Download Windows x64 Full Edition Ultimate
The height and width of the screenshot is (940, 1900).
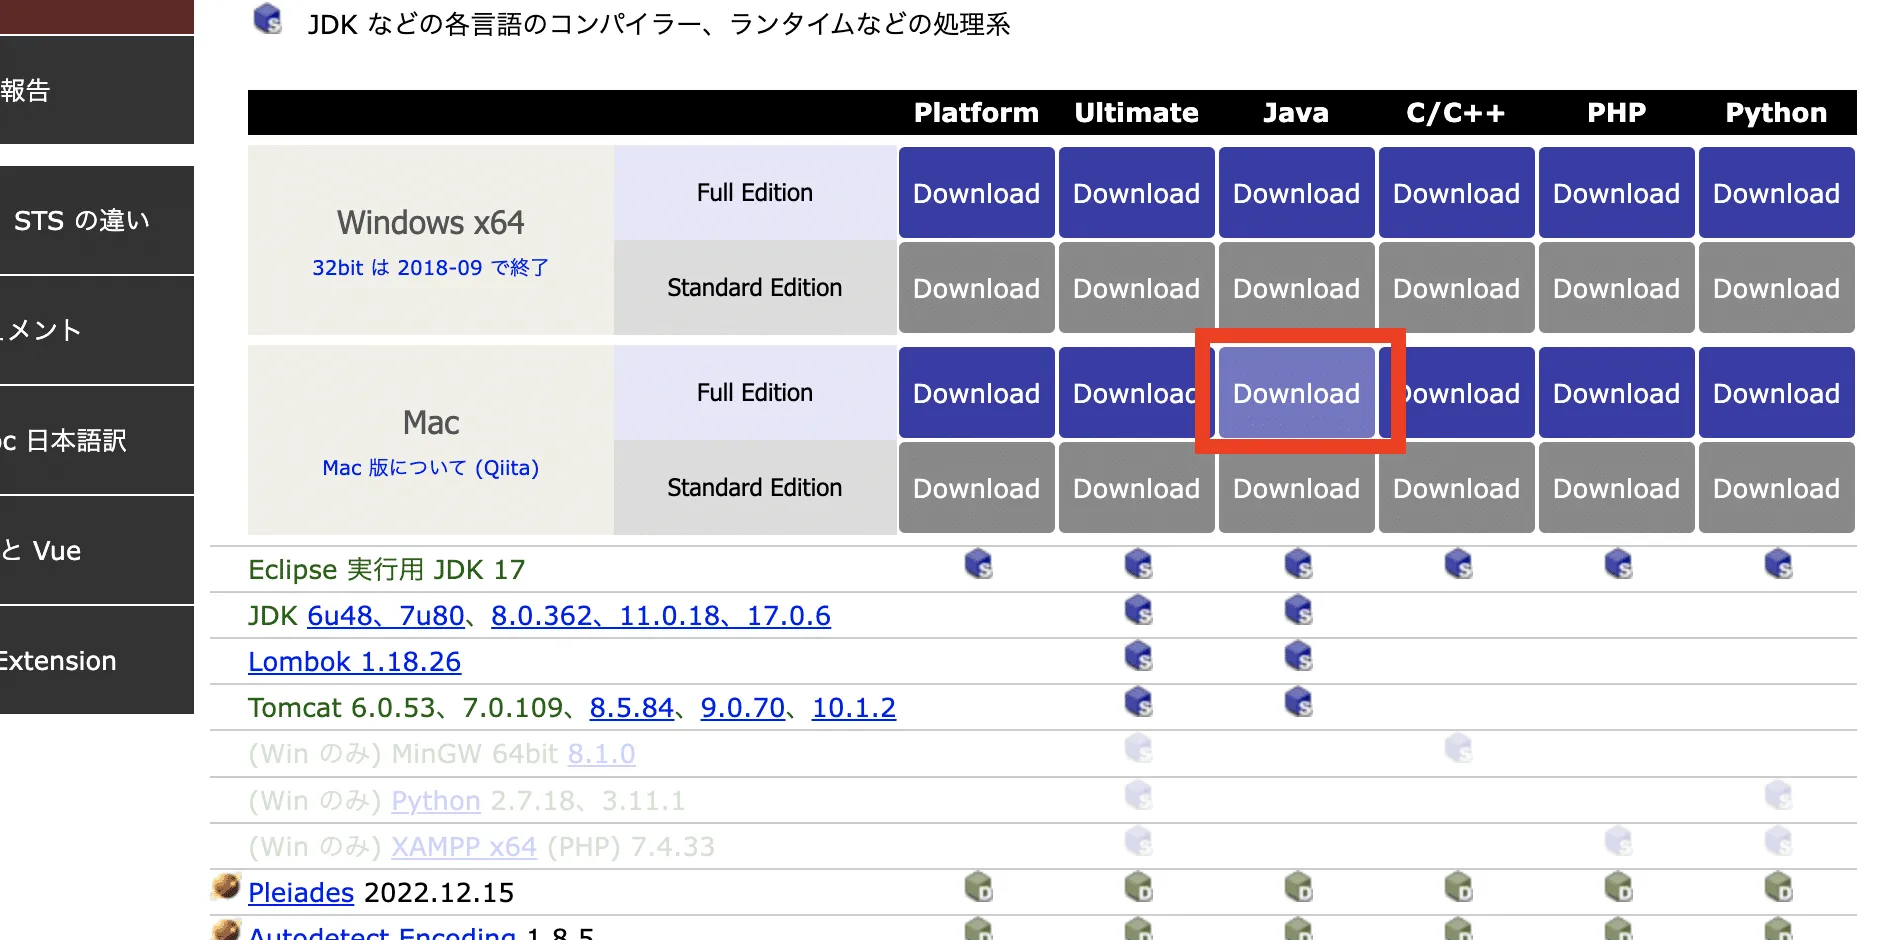click(1137, 193)
